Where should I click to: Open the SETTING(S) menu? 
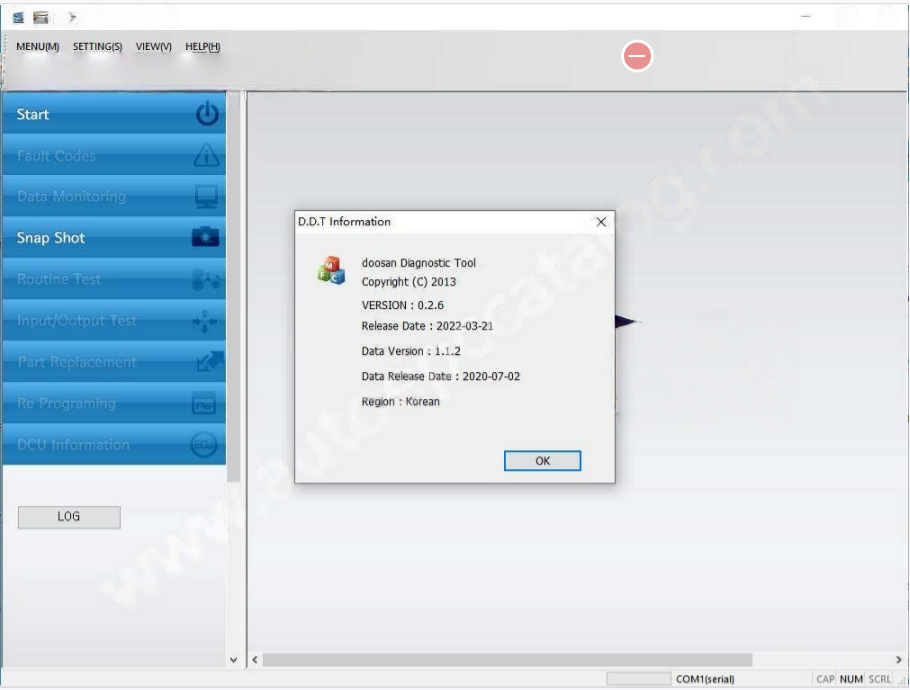[x=97, y=47]
